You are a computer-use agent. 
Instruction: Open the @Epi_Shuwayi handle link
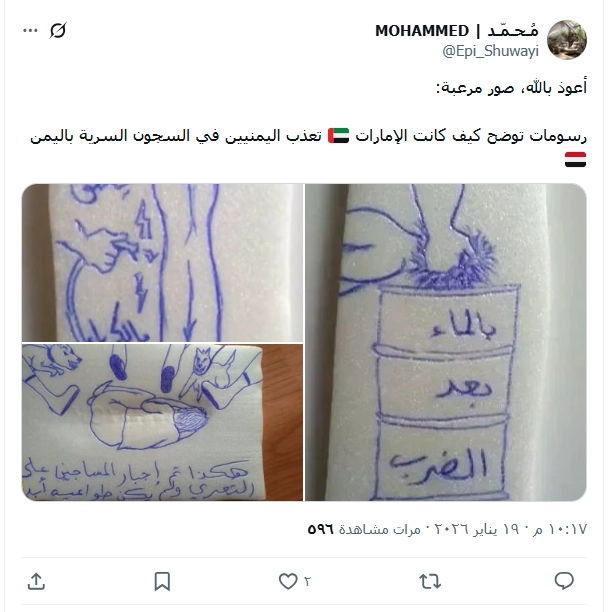491,51
